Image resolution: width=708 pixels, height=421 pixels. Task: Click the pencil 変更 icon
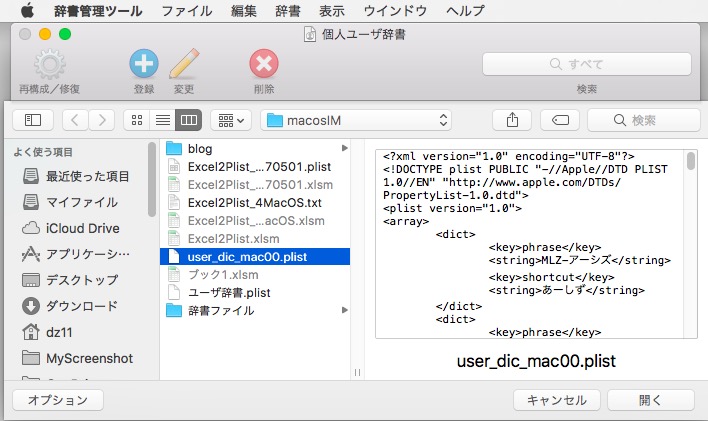[184, 64]
